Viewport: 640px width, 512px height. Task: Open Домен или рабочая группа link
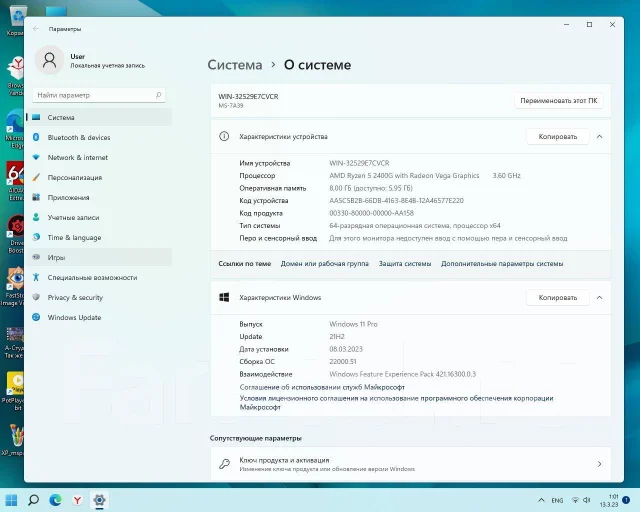[x=324, y=263]
